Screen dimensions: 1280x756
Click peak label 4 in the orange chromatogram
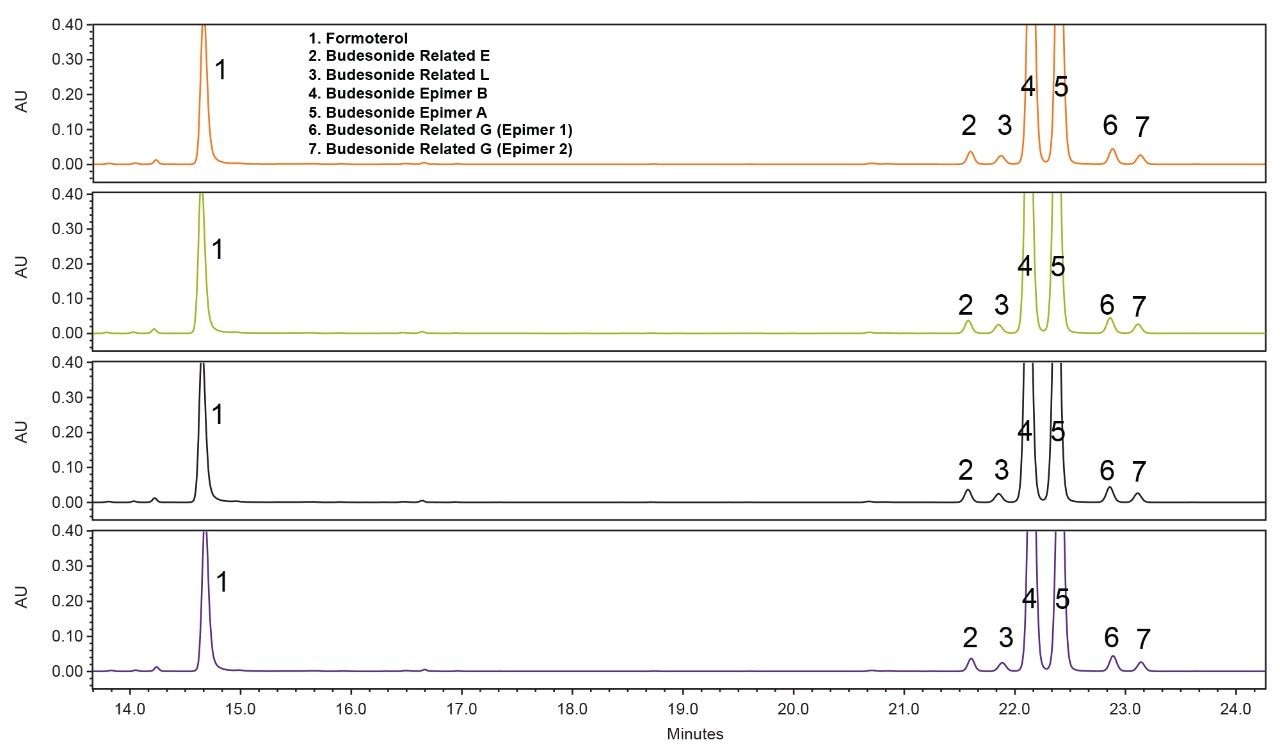1028,86
